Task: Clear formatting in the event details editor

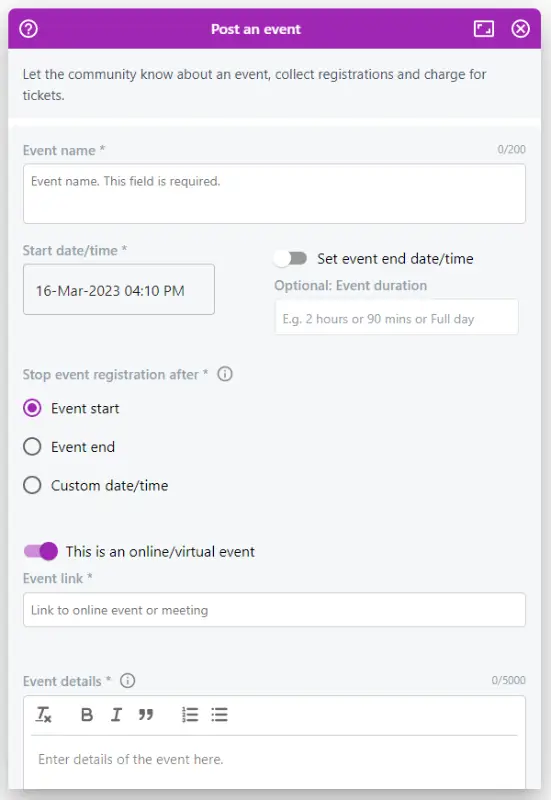Action: [43, 714]
